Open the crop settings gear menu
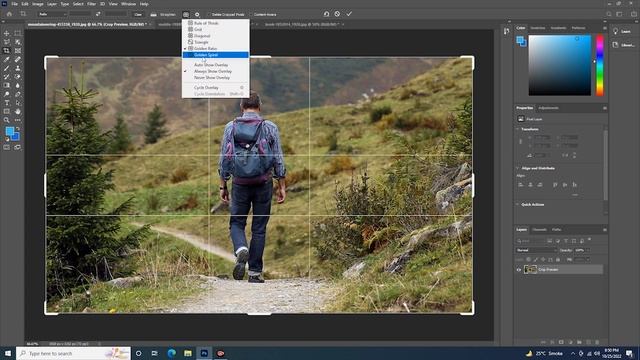This screenshot has height=360, width=640. (x=197, y=14)
